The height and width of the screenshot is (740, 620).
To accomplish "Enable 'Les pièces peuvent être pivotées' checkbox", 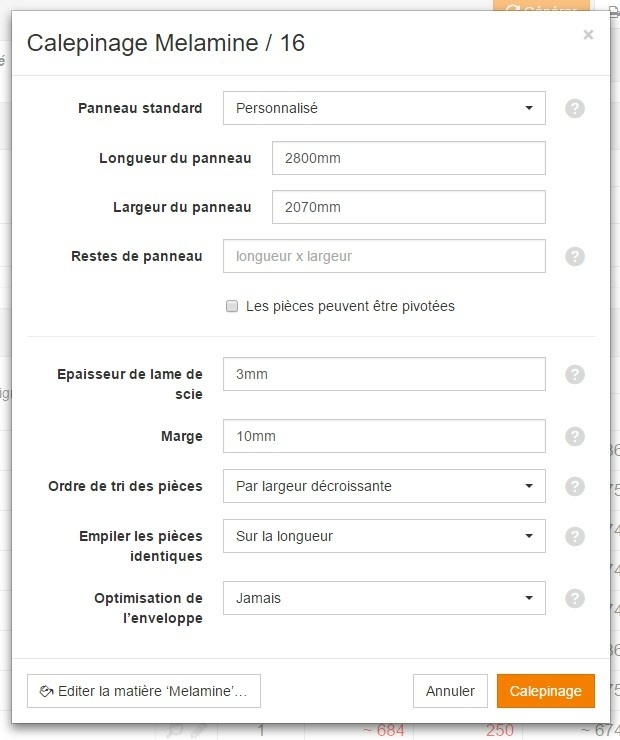I will point(232,306).
